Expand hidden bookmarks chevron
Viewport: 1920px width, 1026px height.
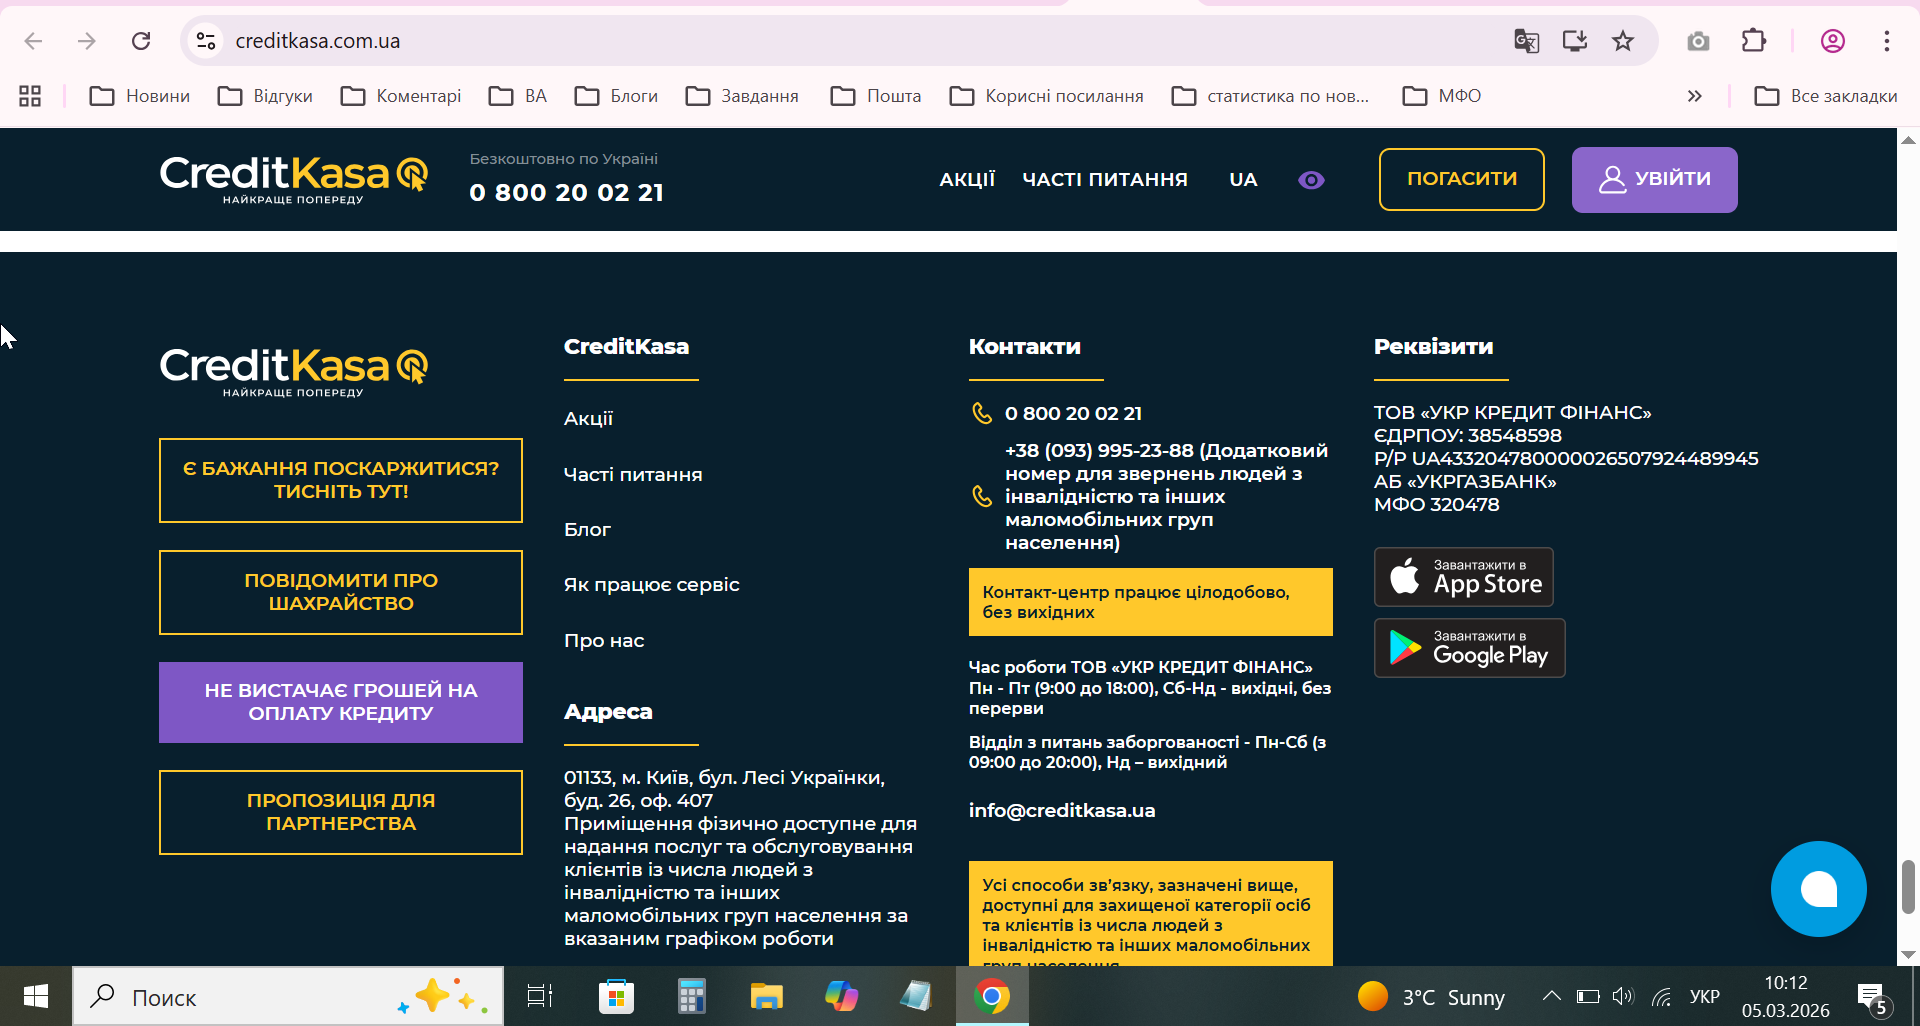(1694, 96)
